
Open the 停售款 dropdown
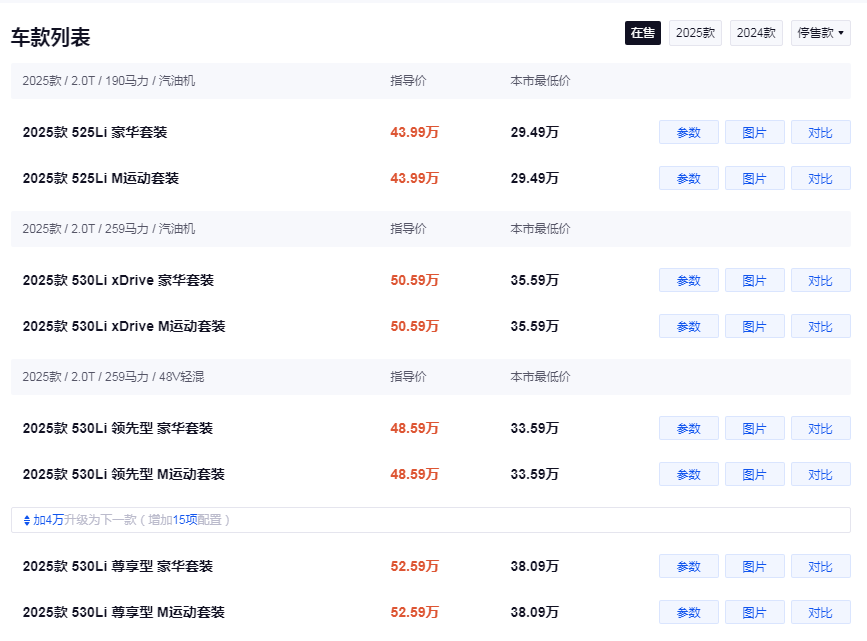pyautogui.click(x=821, y=33)
